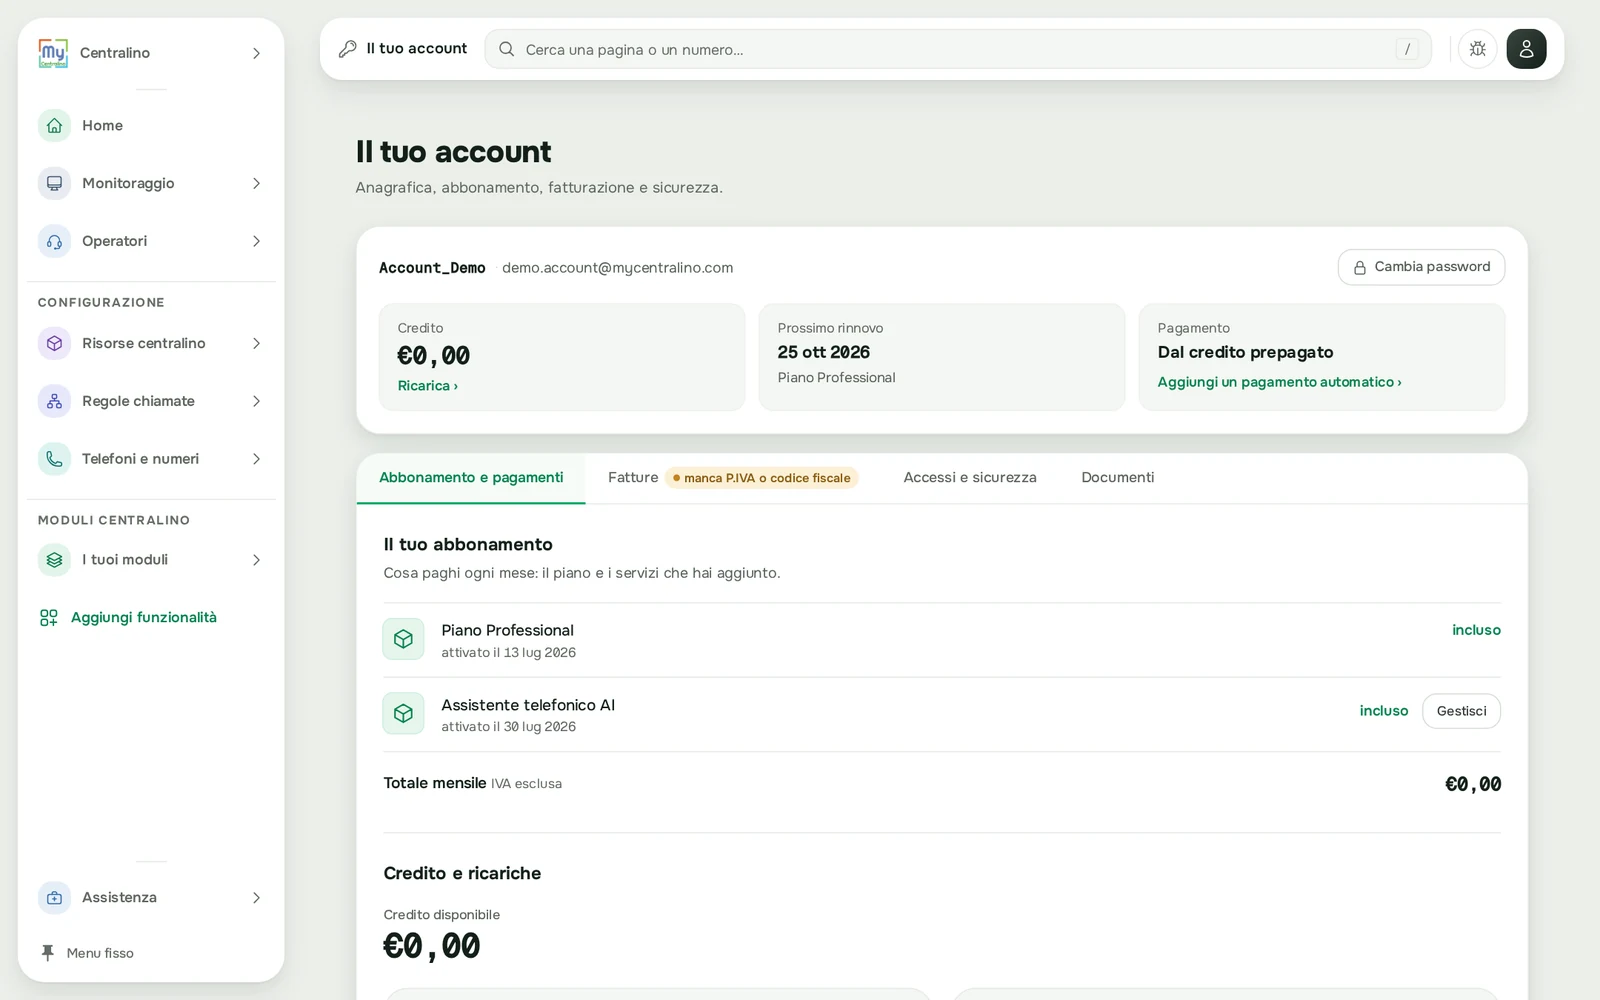This screenshot has width=1600, height=1000.
Task: Click the Risorse centralino cube icon
Action: [54, 343]
